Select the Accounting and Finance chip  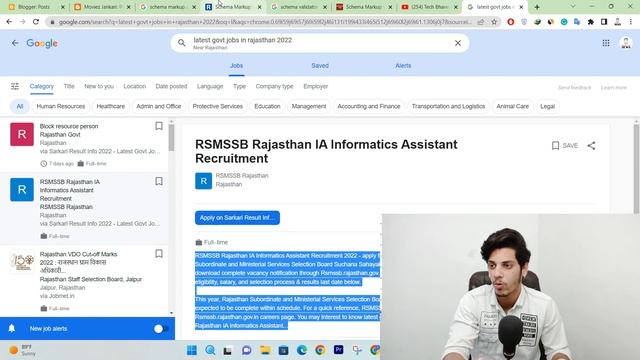[x=369, y=106]
